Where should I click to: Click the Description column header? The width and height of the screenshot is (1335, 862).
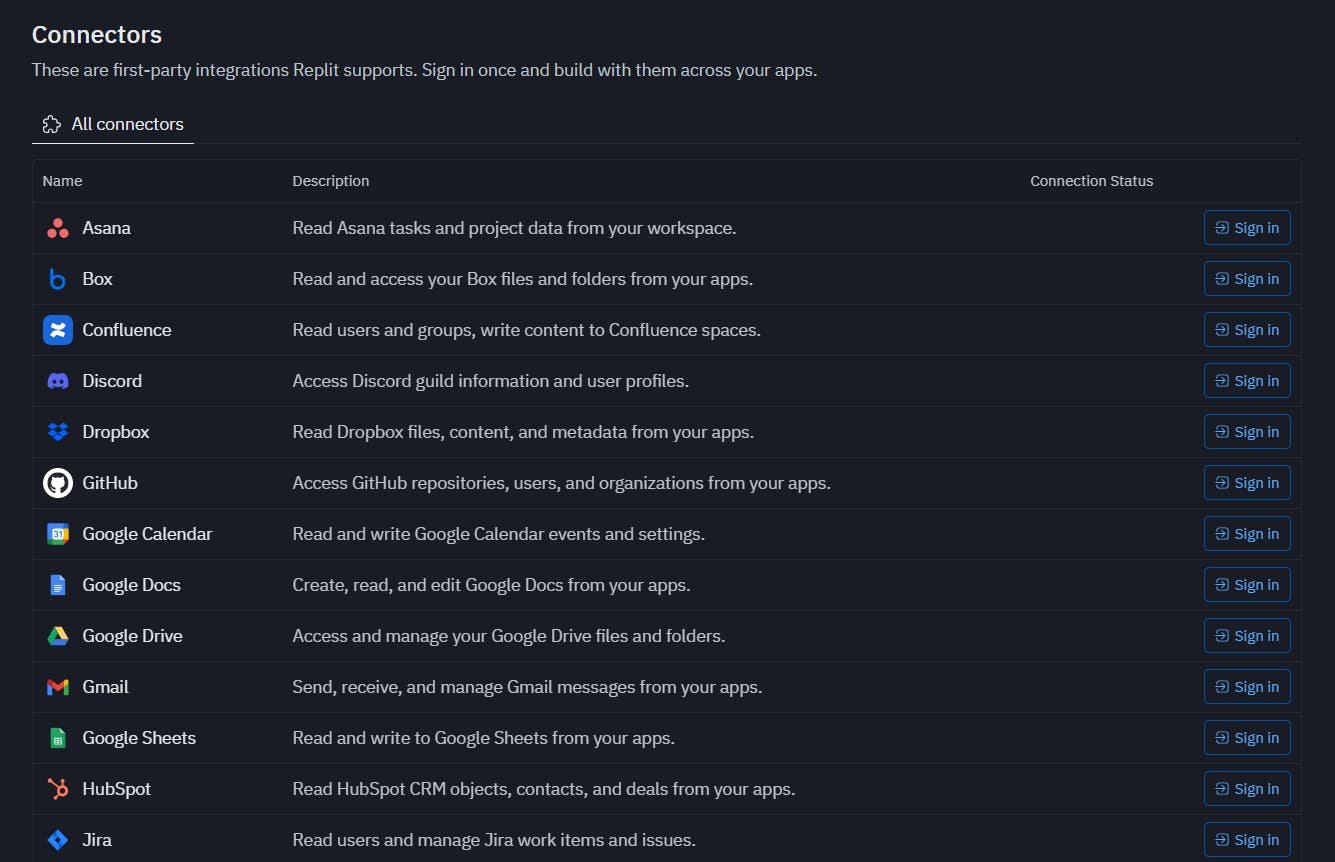(330, 181)
